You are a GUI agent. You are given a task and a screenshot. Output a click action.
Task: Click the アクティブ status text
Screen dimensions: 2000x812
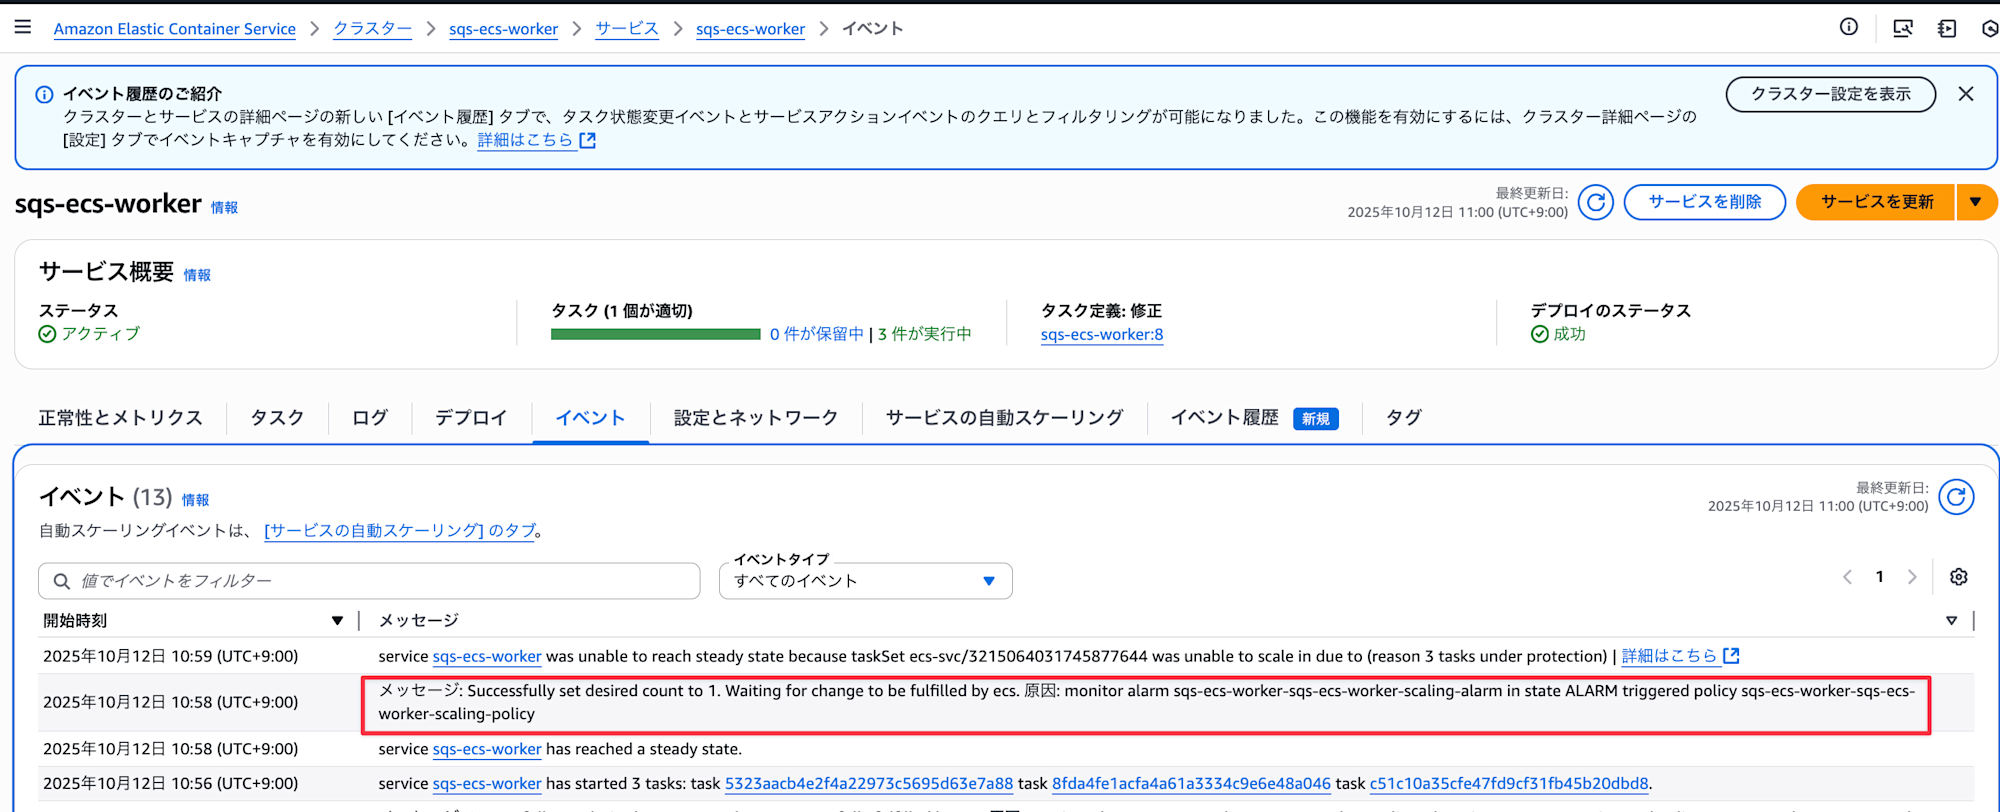click(101, 334)
